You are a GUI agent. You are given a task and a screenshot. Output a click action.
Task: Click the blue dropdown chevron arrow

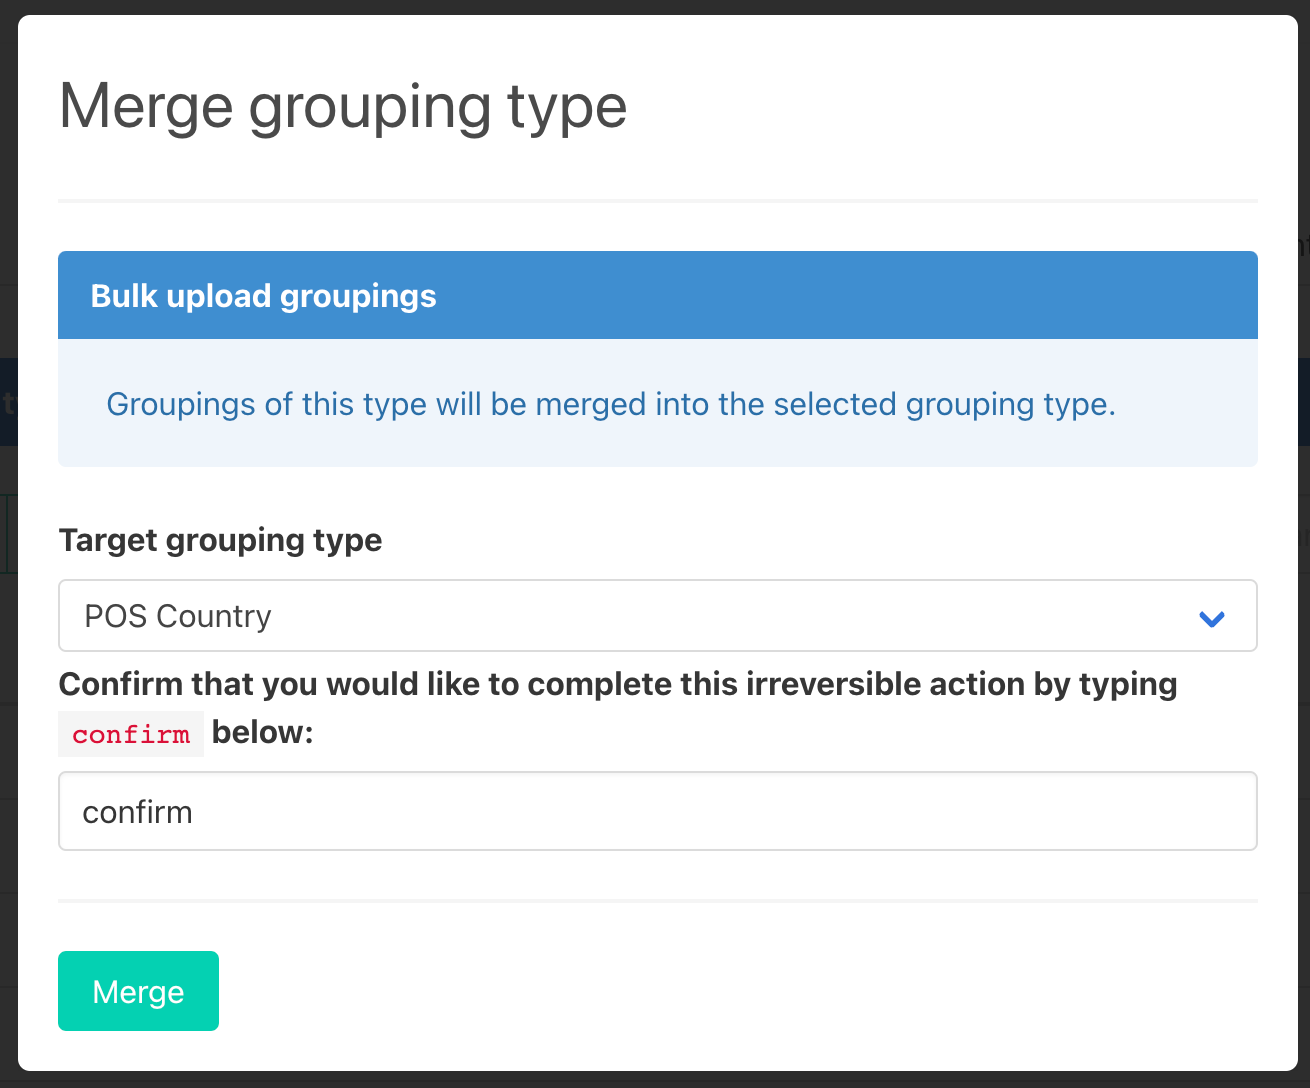pyautogui.click(x=1212, y=618)
